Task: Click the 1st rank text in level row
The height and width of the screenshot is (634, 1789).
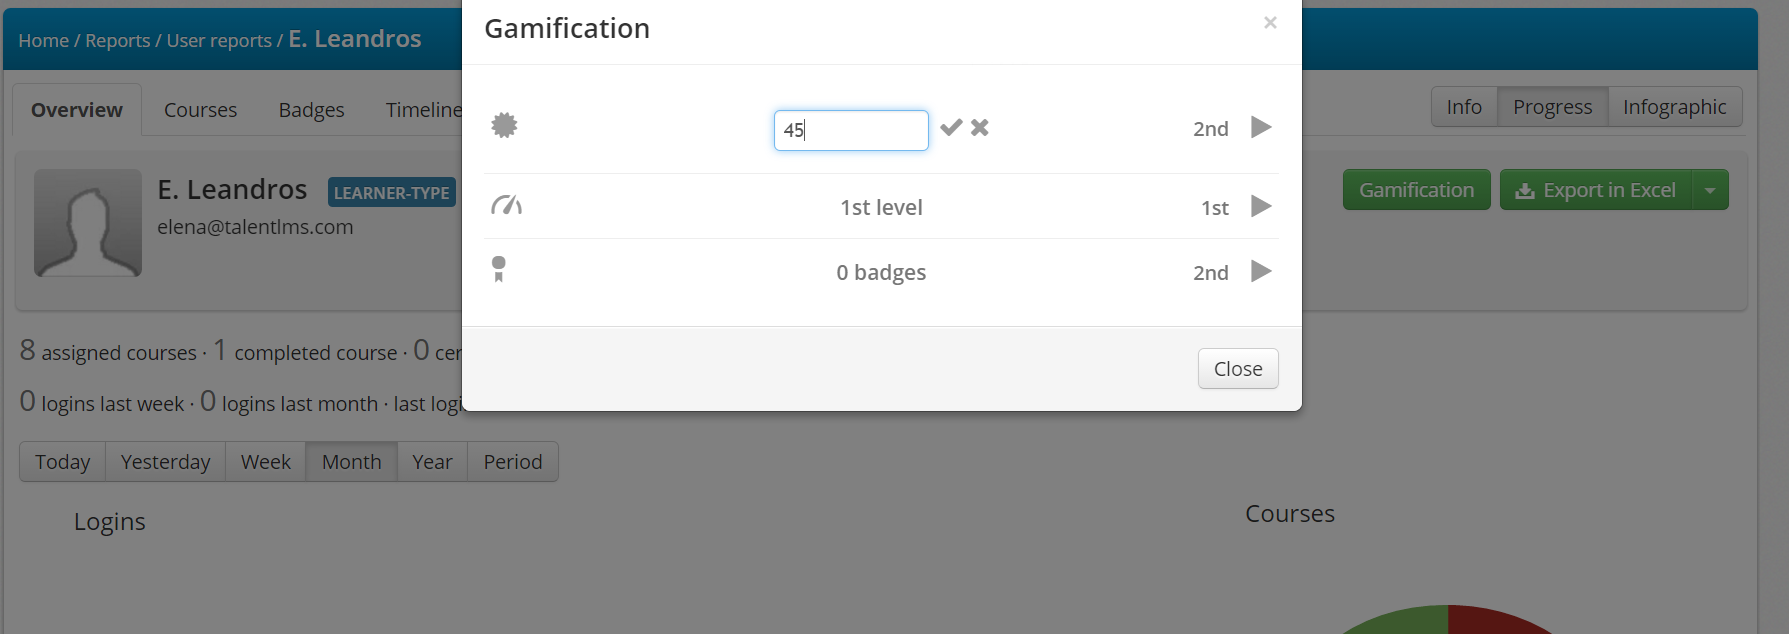Action: [1214, 207]
